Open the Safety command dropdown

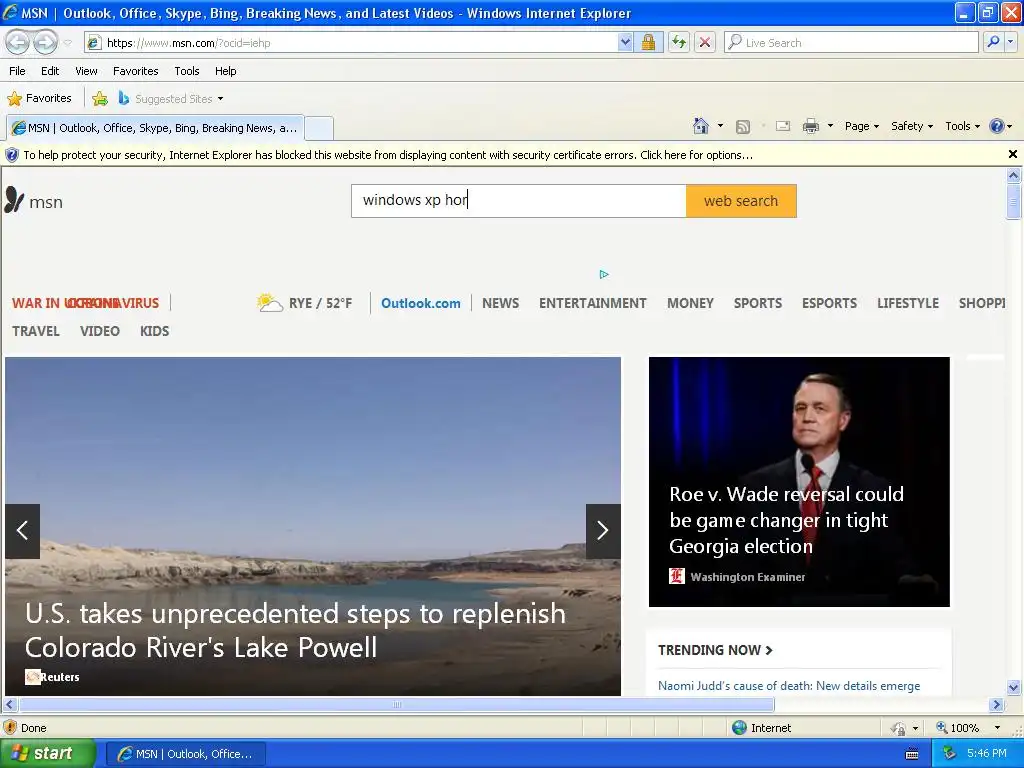click(912, 126)
